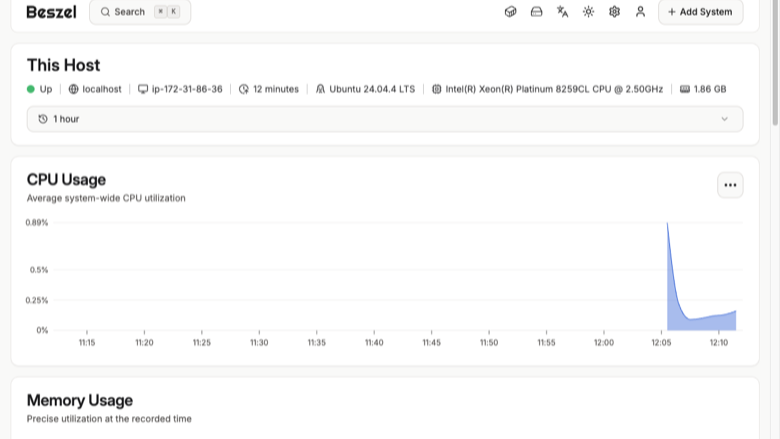
Task: Click the '12 minutes' uptime text
Action: tap(276, 89)
